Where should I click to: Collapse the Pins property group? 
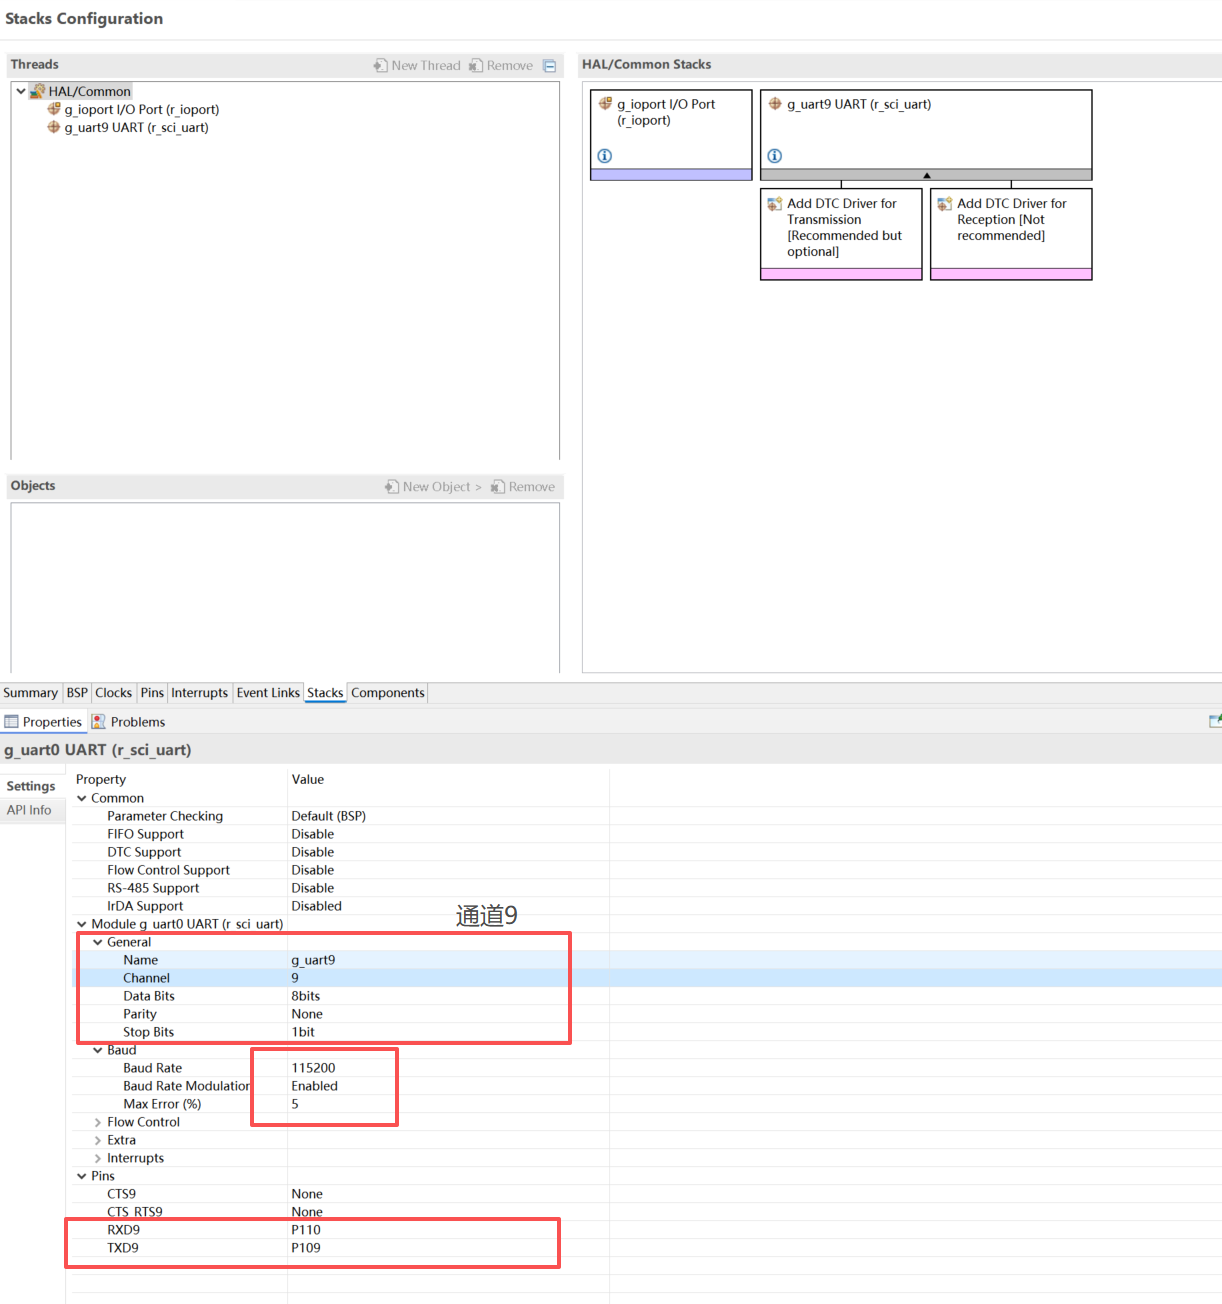(x=82, y=1176)
